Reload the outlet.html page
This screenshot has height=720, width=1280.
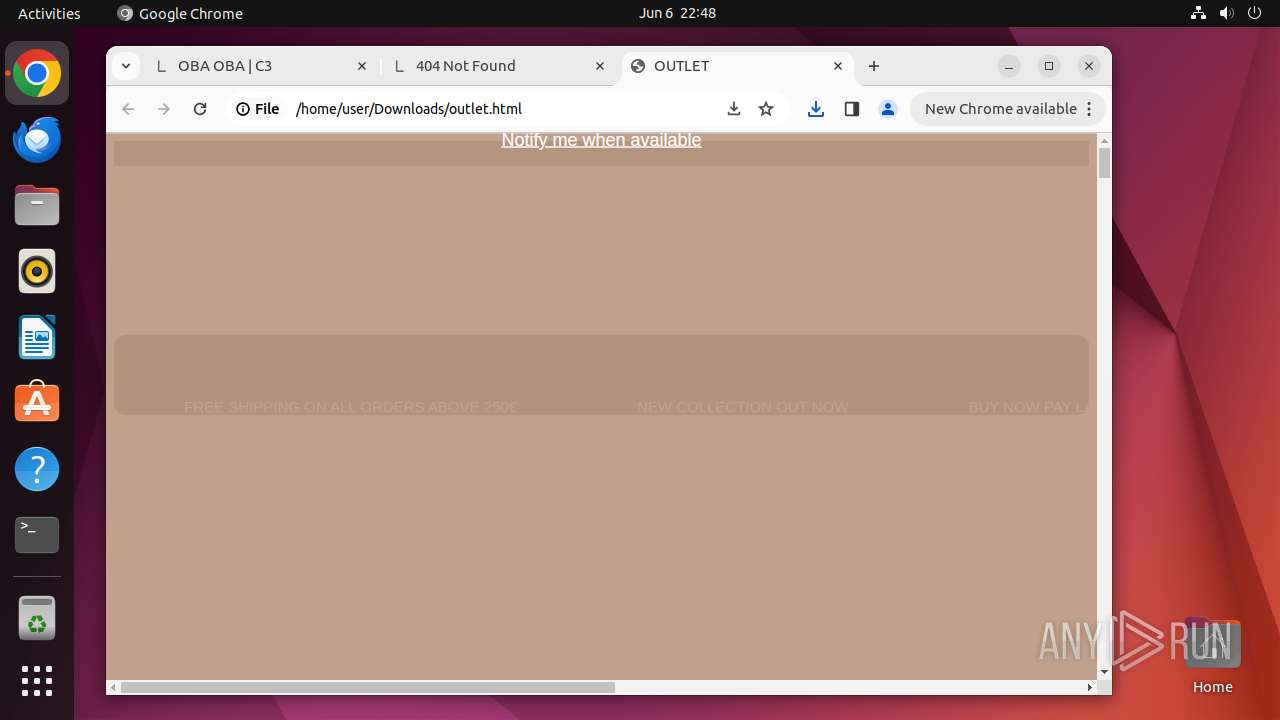(200, 109)
